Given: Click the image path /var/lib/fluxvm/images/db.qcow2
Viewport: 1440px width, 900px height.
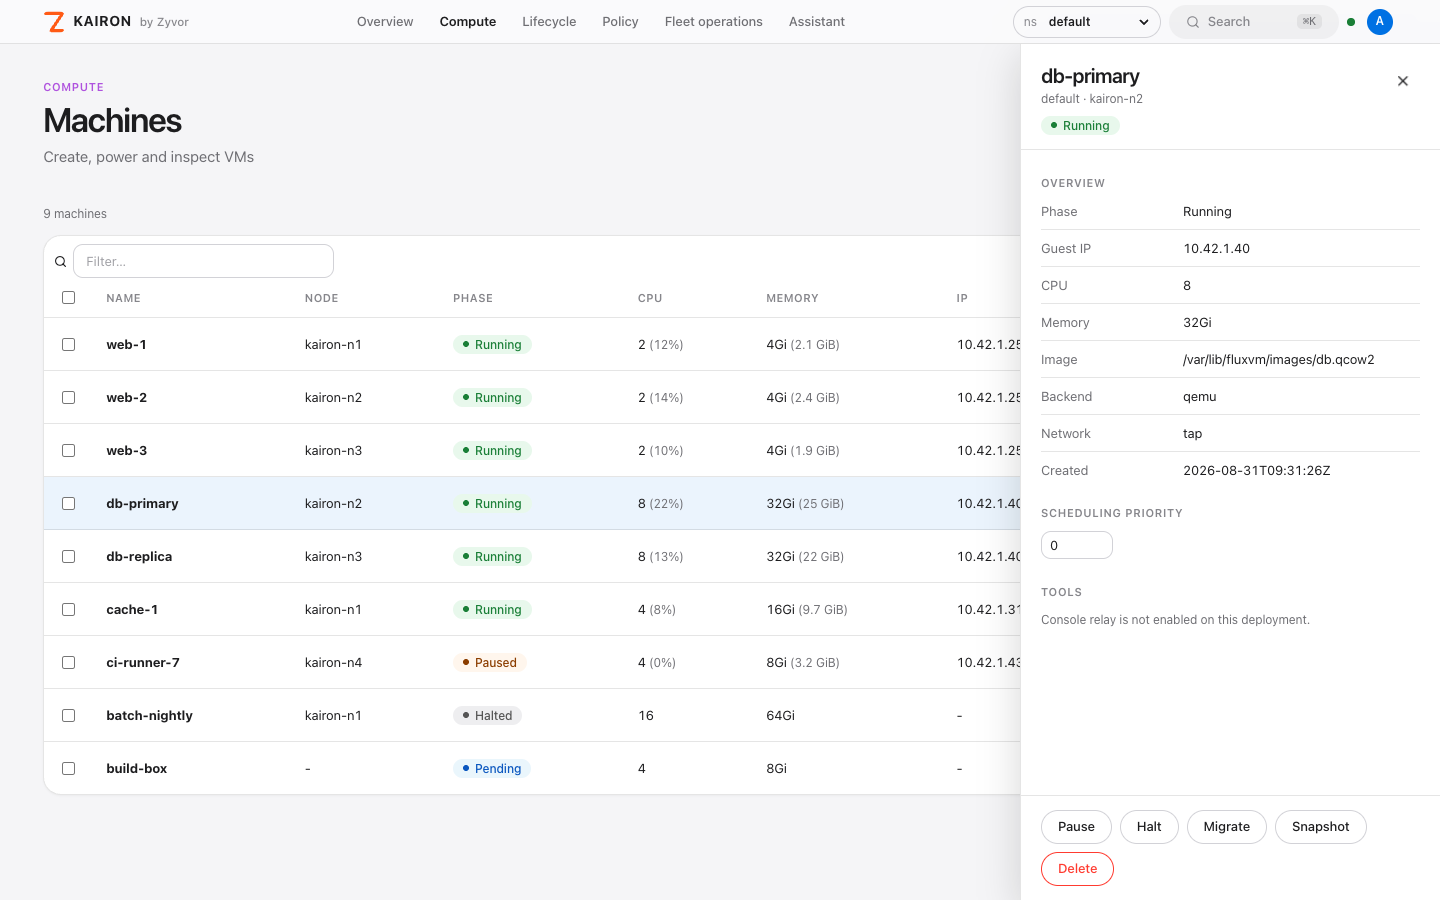Looking at the screenshot, I should tap(1279, 360).
